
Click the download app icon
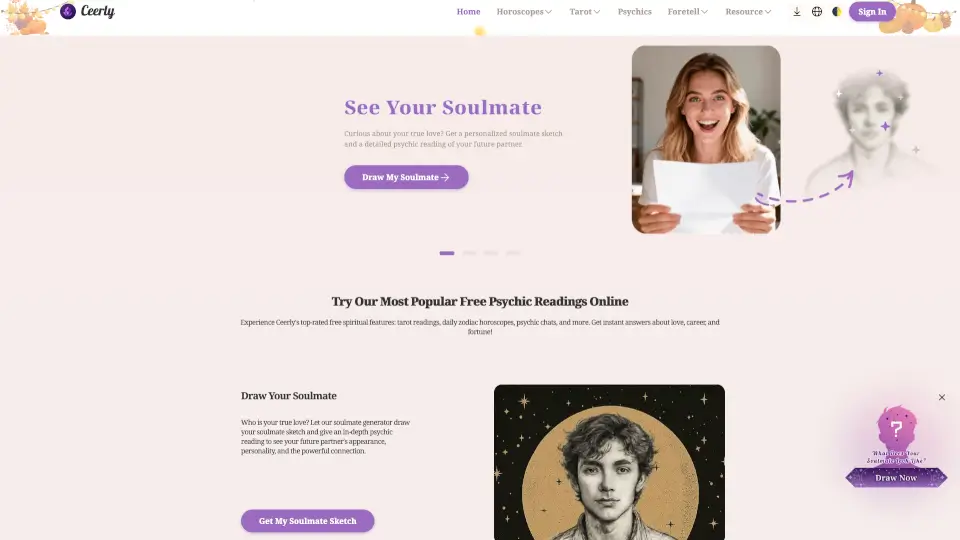click(797, 12)
